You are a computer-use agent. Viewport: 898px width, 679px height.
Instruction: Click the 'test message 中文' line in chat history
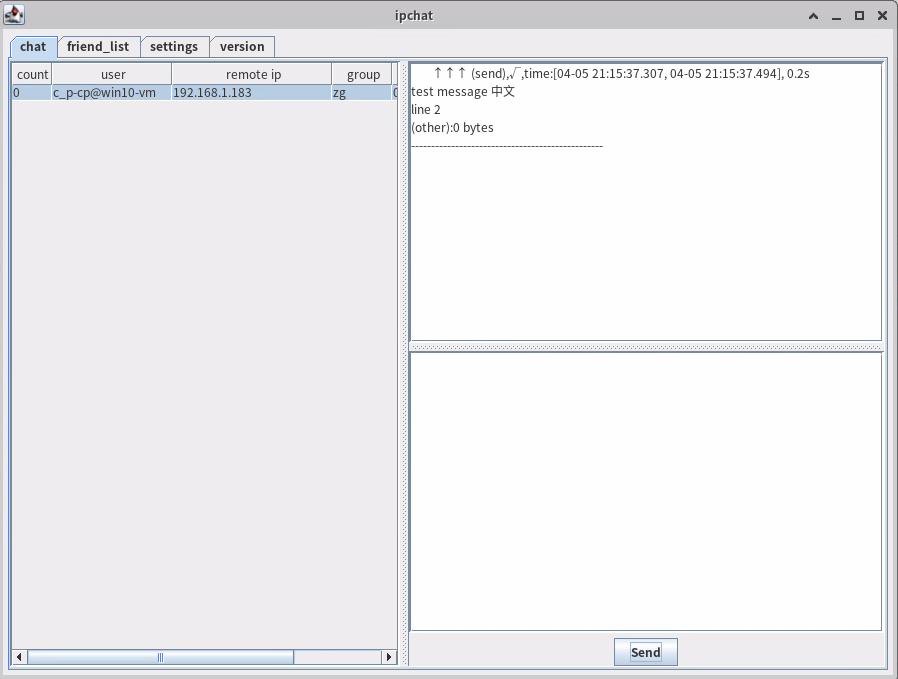click(463, 92)
